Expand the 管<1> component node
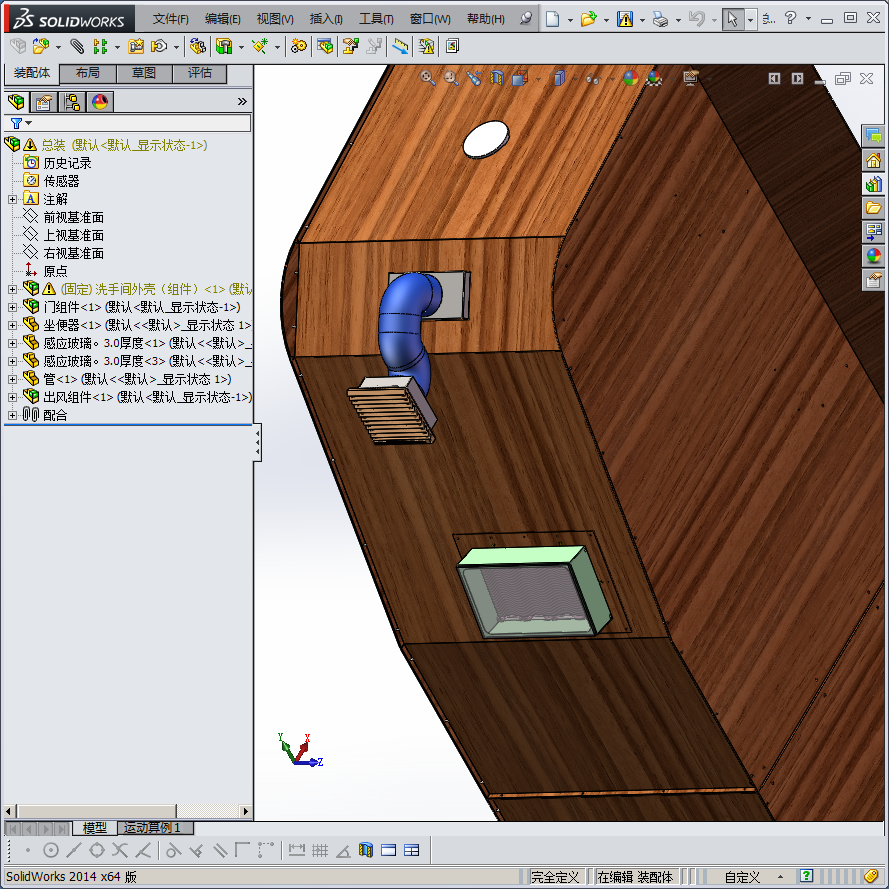This screenshot has height=889, width=889. tap(12, 379)
